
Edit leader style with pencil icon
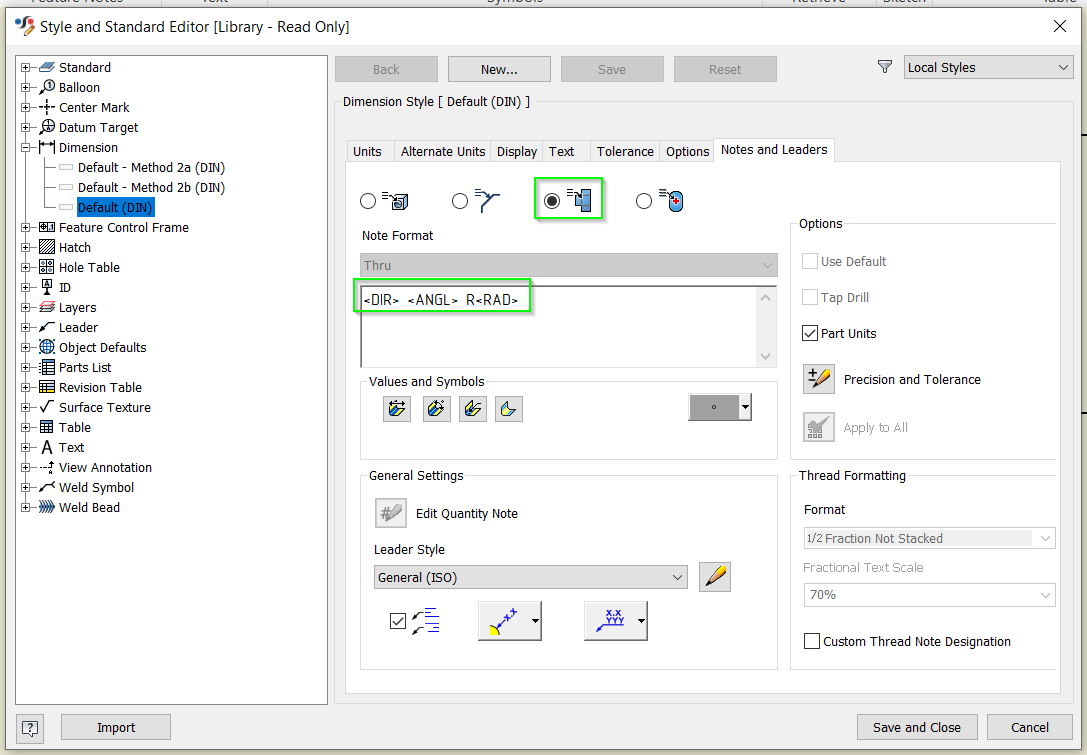[x=715, y=577]
